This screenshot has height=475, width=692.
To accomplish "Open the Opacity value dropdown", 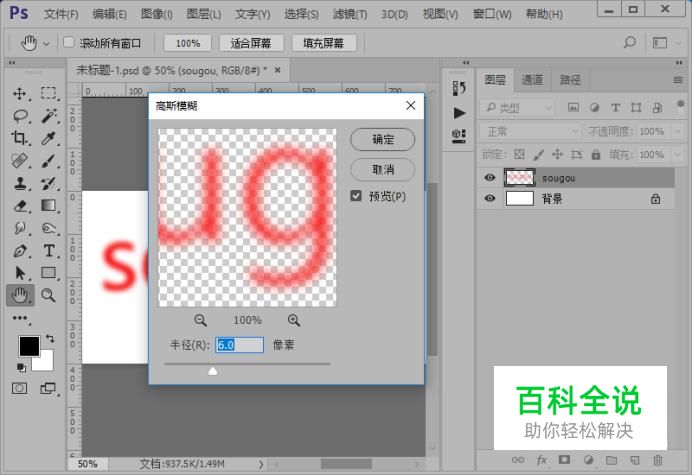I will (x=678, y=131).
